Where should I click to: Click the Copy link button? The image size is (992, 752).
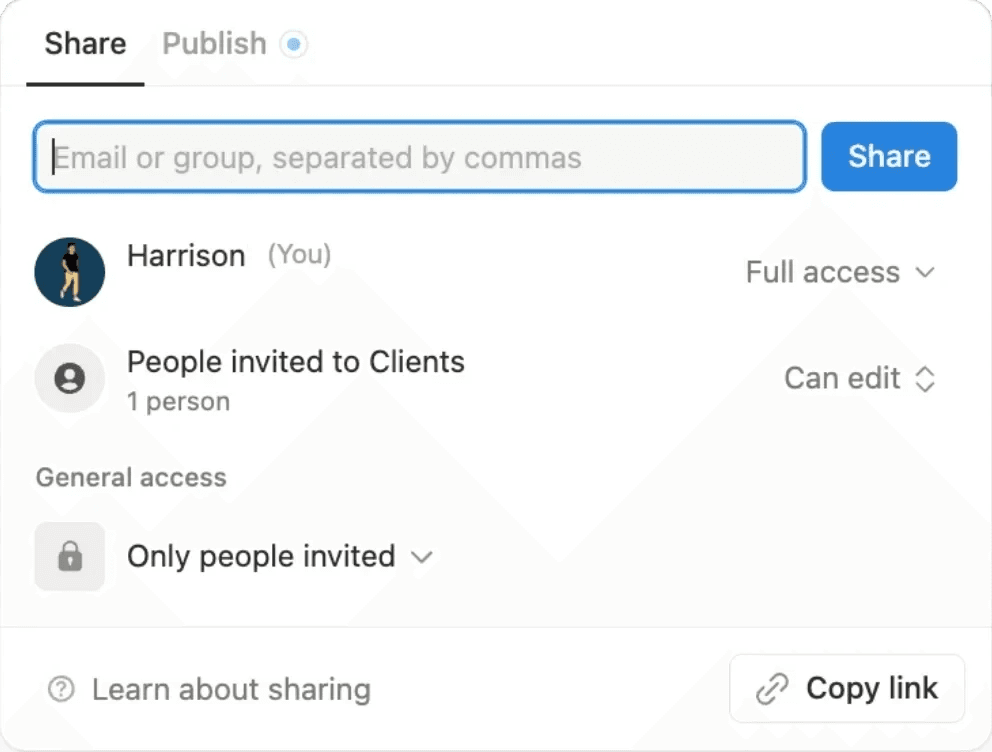coord(846,688)
